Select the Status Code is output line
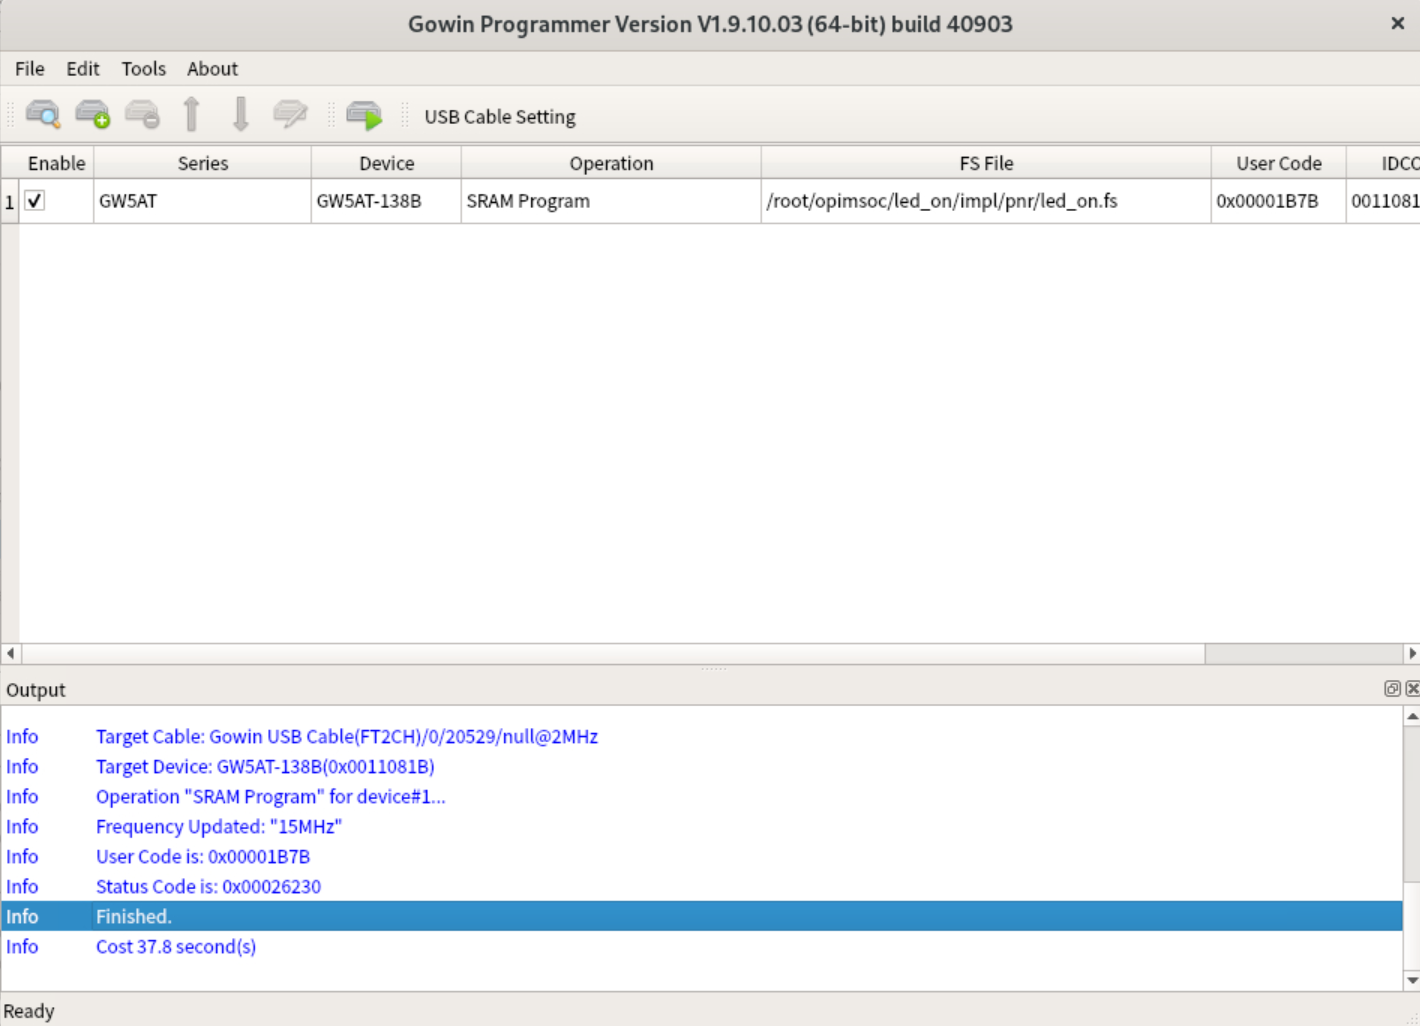 702,887
